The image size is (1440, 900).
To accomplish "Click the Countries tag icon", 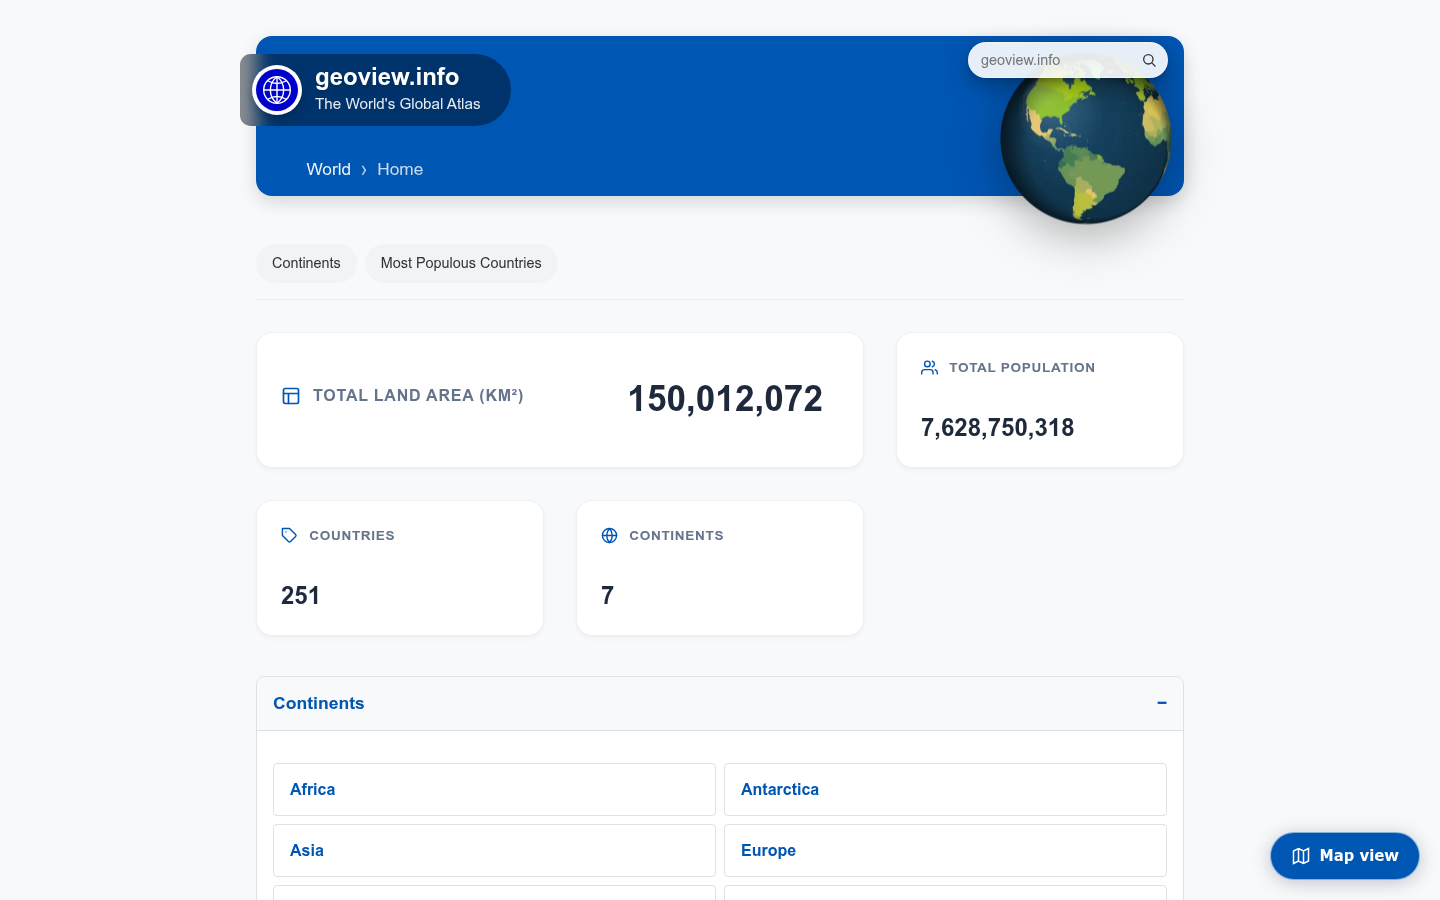I will 289,536.
